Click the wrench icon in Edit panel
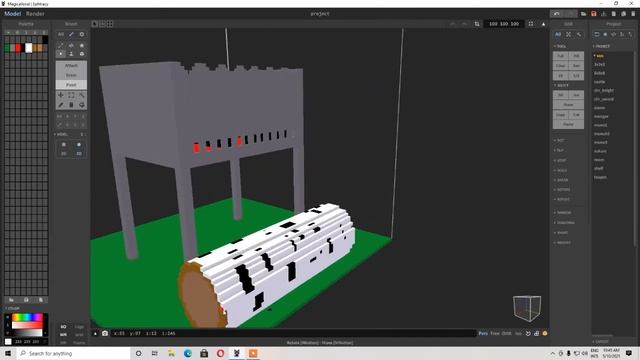This screenshot has width=640, height=360. 579,35
